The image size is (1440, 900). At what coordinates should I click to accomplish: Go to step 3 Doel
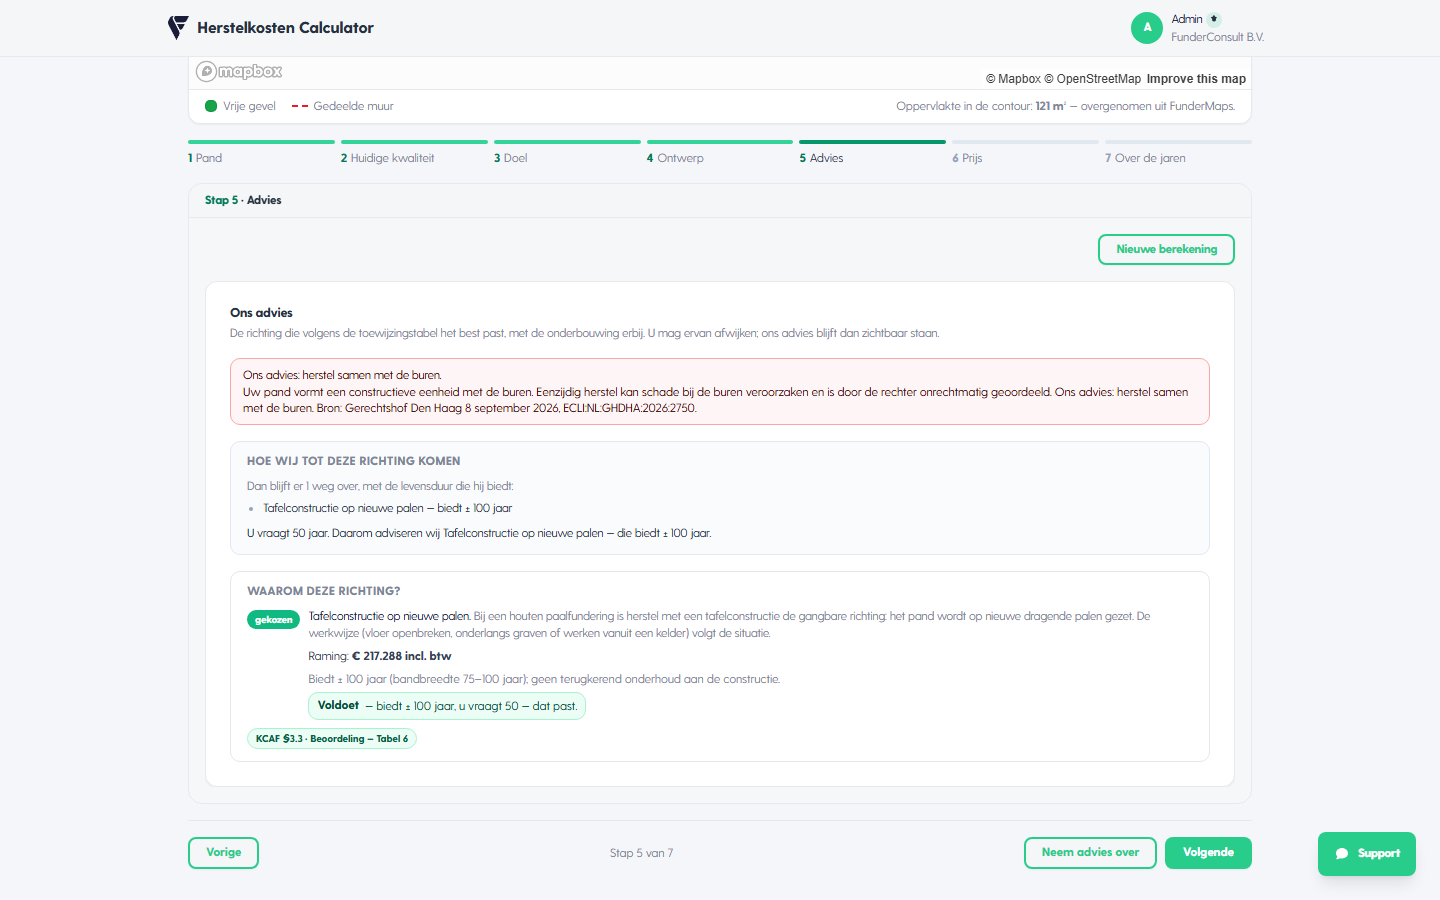click(x=567, y=152)
